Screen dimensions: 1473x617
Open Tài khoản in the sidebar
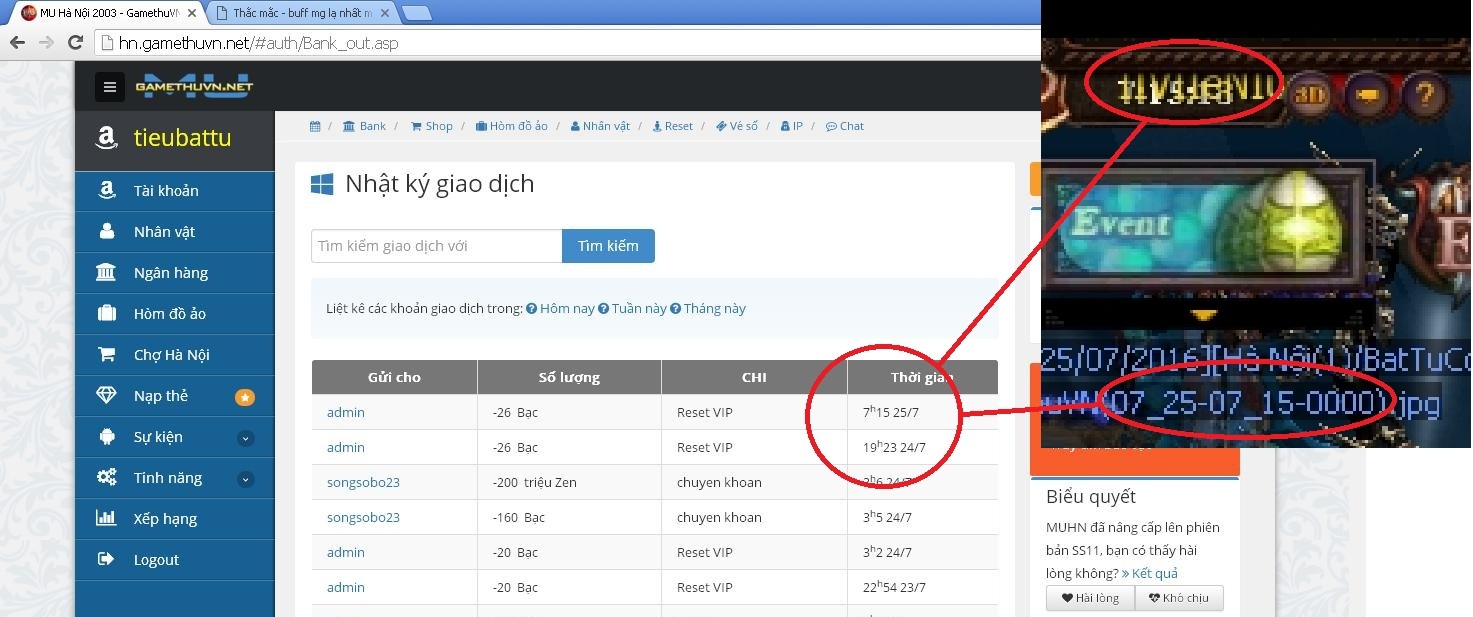tap(175, 191)
